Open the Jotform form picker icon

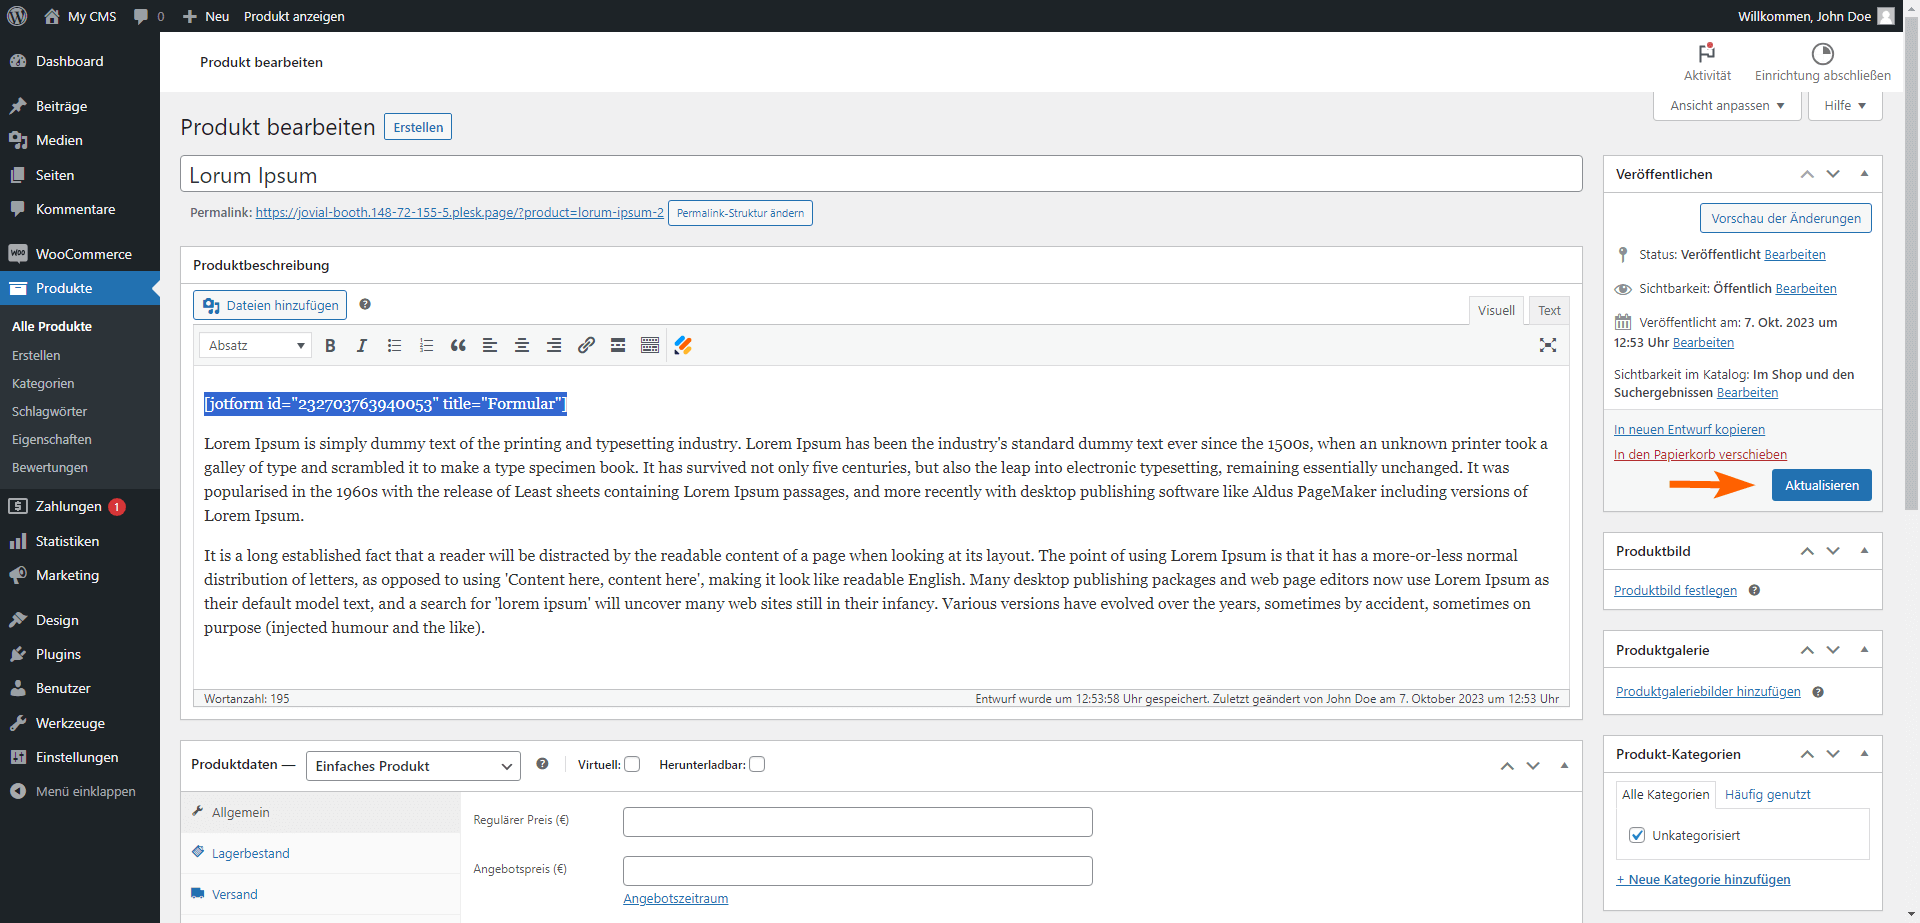(x=683, y=345)
